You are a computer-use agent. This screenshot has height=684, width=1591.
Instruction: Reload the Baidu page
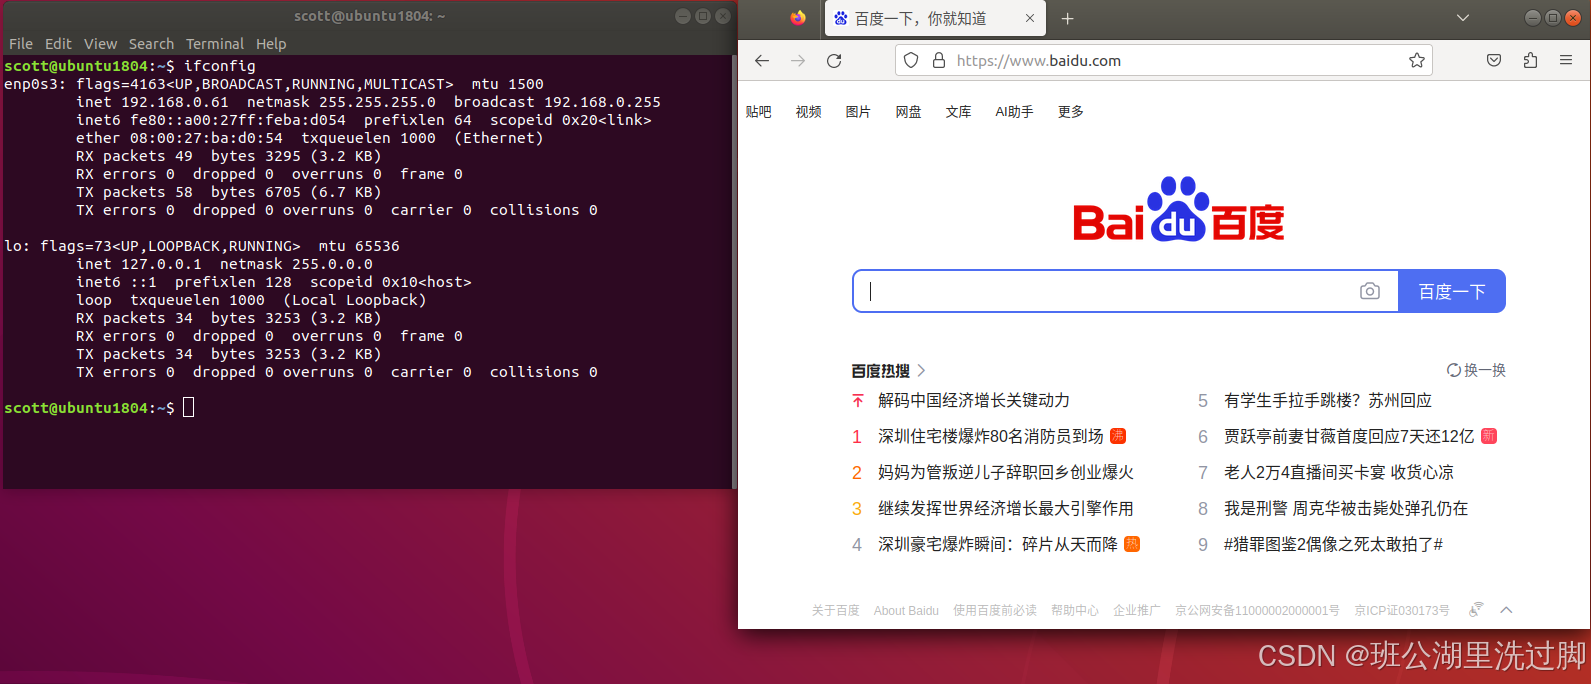click(834, 61)
